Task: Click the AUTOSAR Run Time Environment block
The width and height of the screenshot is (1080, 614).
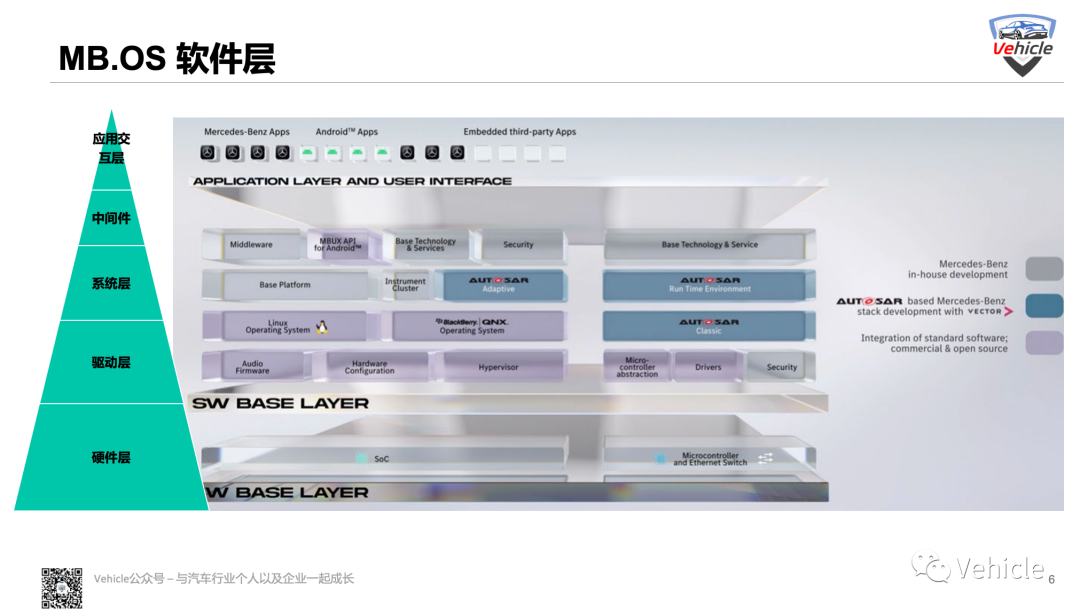Action: point(709,285)
